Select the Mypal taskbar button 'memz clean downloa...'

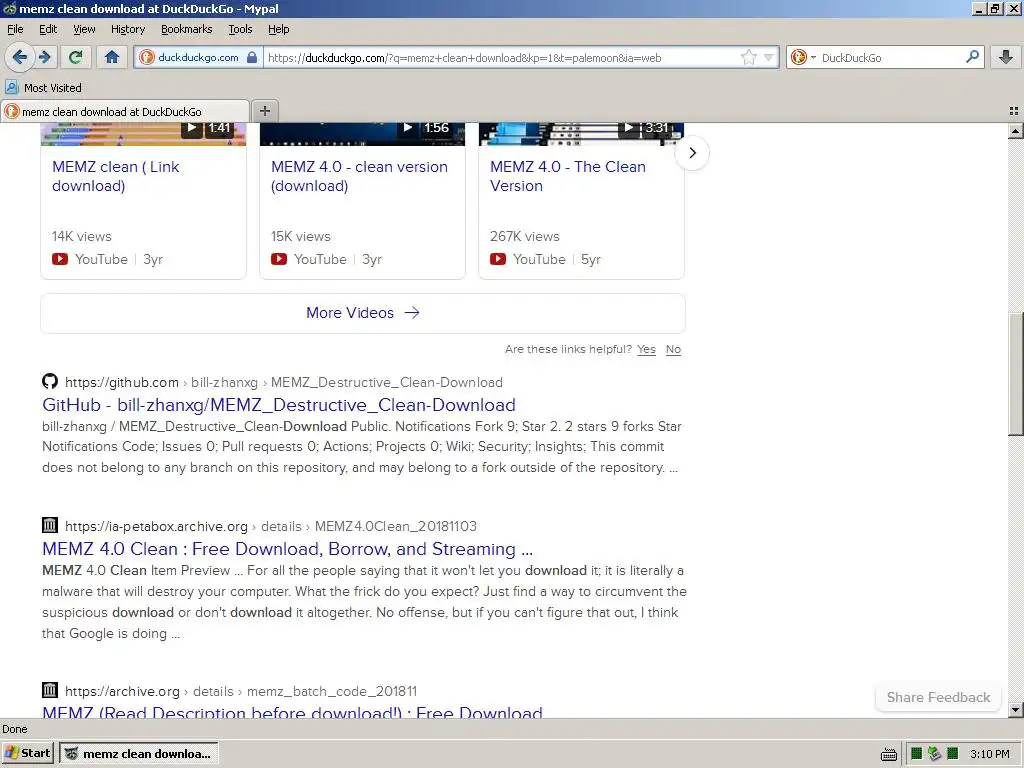(x=138, y=754)
